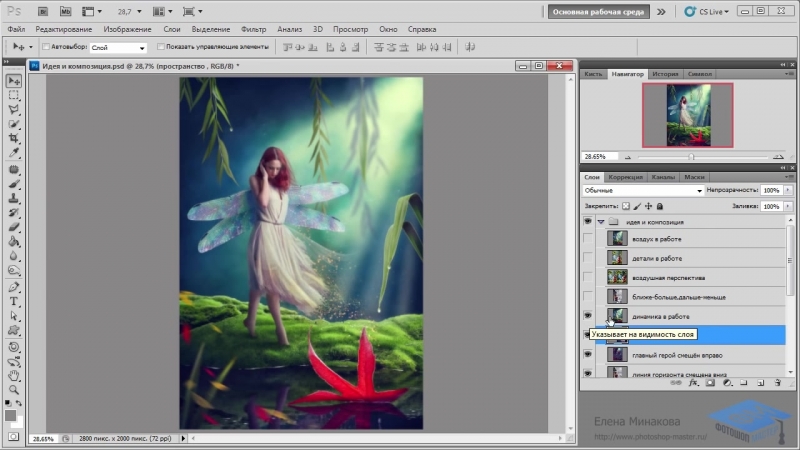Screen dimensions: 800x450
Task: Click the Основная рабочая среда workspace button
Action: 598,11
